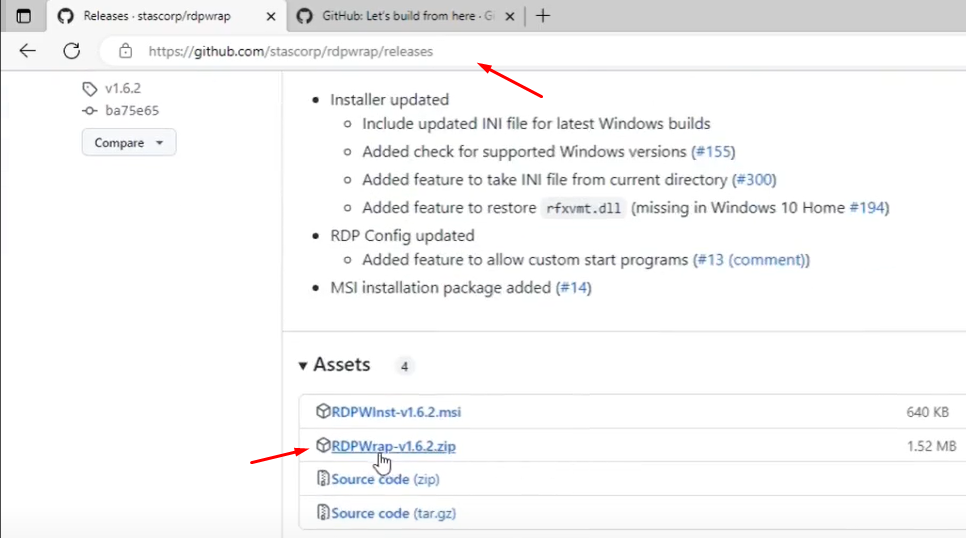Open the tab actions menu icon
Viewport: 966px width, 538px height.
23,16
